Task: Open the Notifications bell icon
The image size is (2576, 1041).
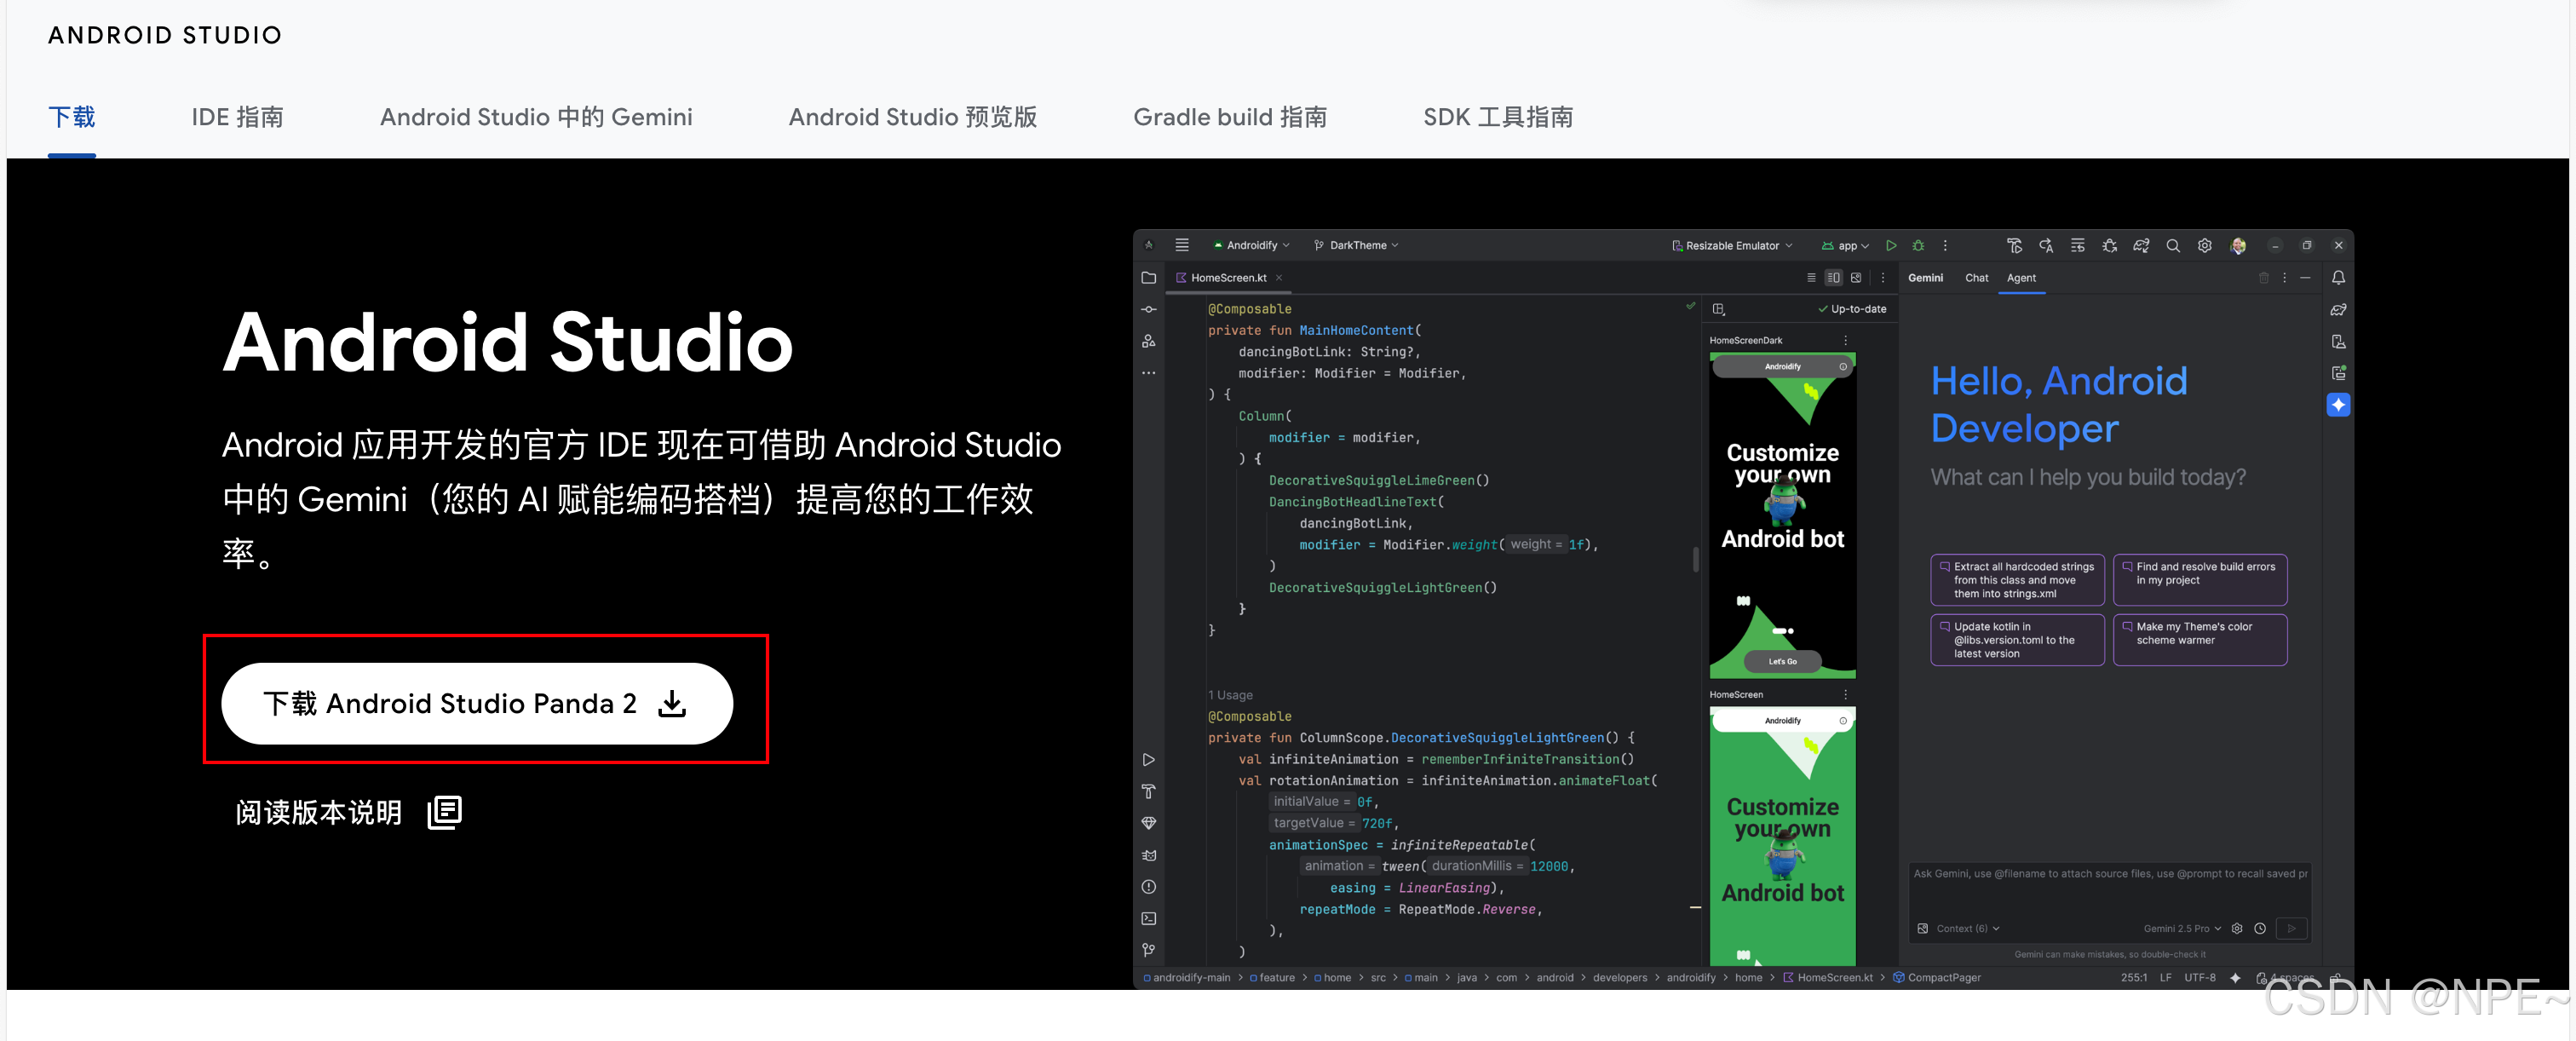Action: [x=2338, y=278]
